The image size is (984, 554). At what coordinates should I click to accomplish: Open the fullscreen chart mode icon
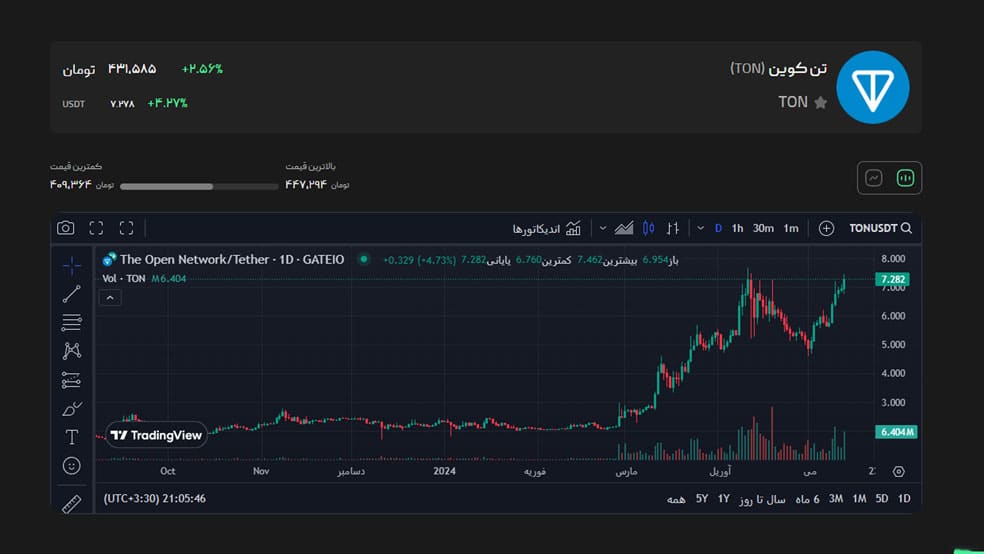click(x=96, y=228)
